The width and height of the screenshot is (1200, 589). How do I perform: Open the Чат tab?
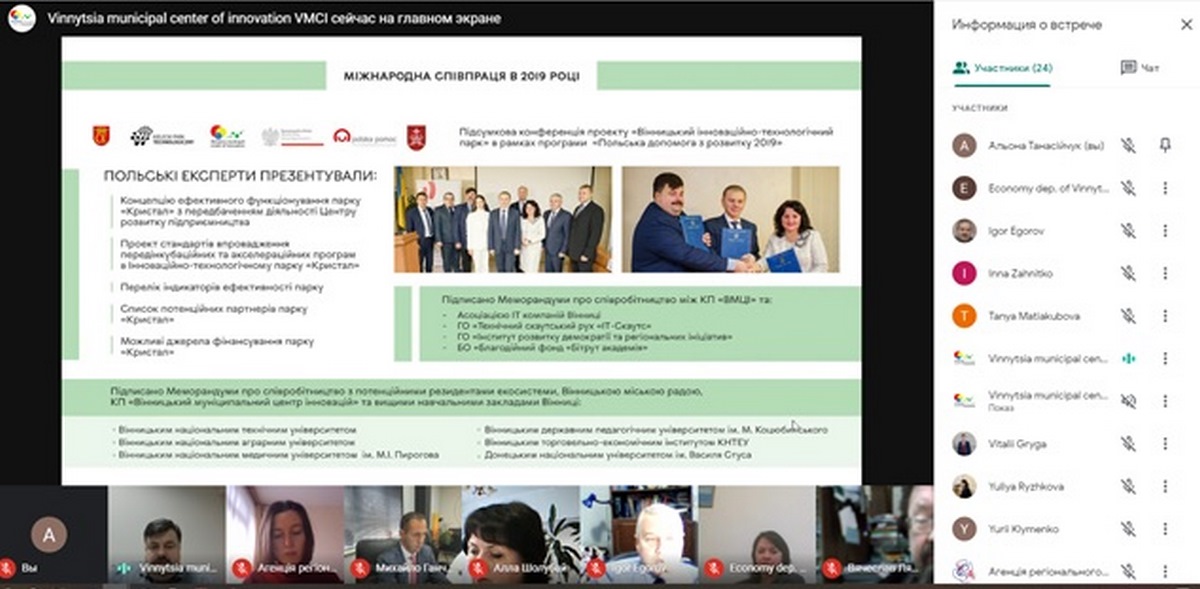[1140, 68]
